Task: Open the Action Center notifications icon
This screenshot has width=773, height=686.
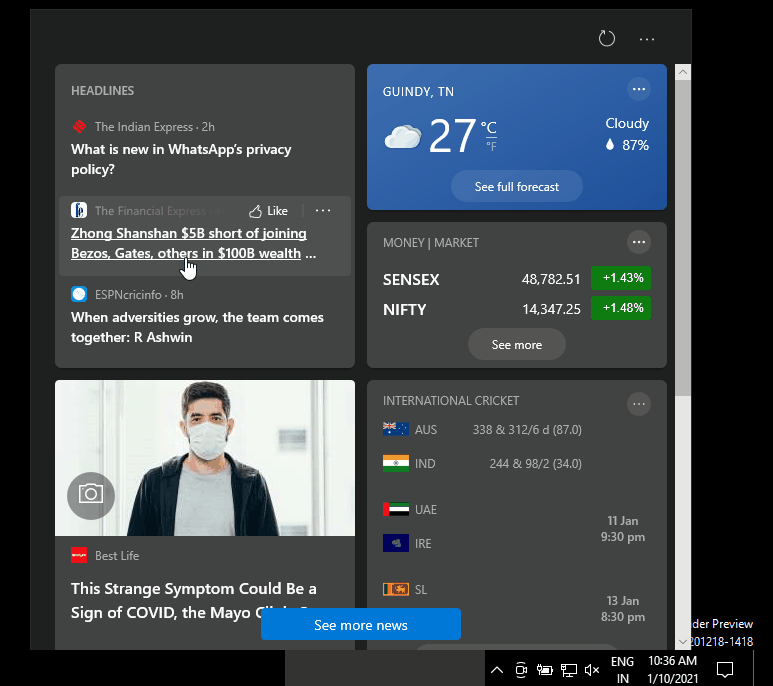Action: click(726, 669)
